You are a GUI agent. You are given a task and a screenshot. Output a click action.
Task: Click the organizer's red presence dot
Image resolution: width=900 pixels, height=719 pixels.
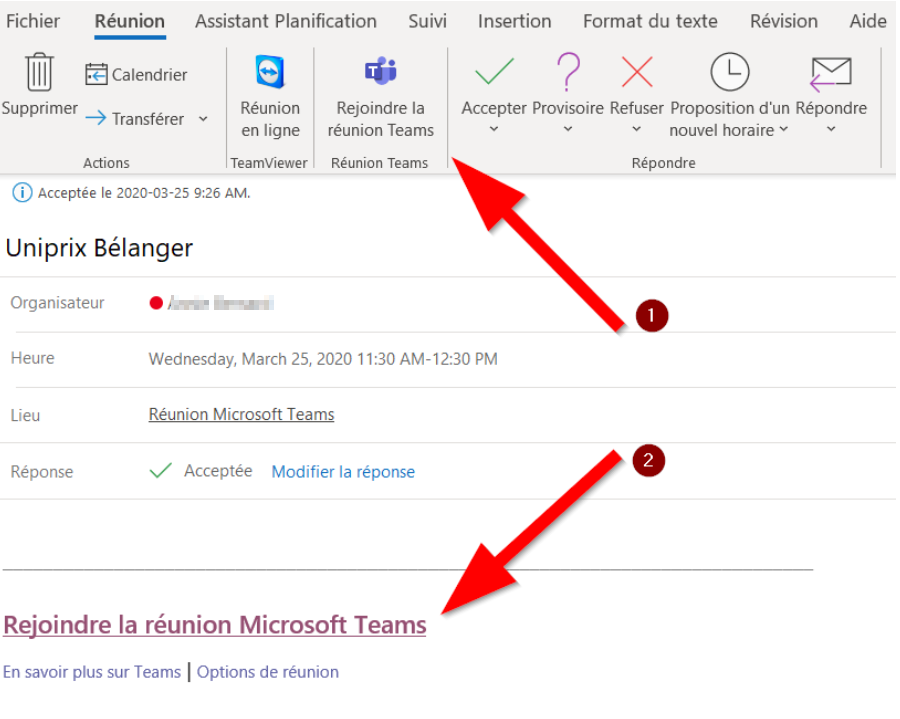tap(156, 302)
